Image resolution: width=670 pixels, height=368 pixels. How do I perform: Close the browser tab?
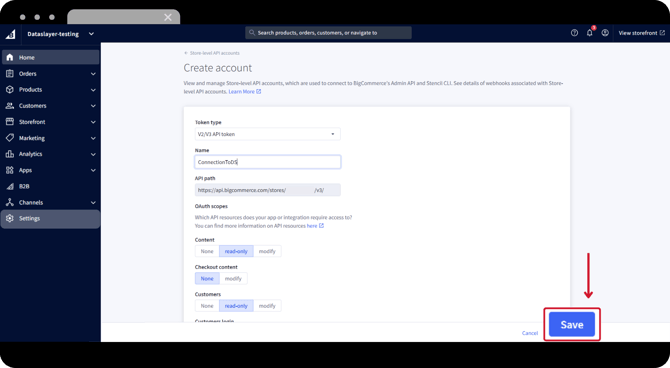click(x=168, y=17)
